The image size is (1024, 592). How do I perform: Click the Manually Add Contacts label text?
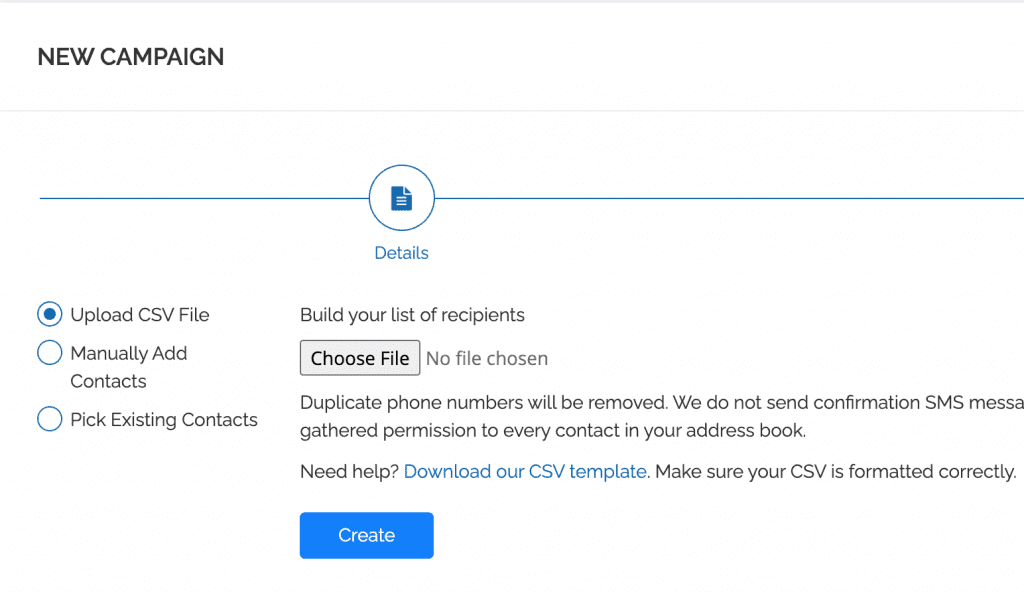(x=128, y=367)
